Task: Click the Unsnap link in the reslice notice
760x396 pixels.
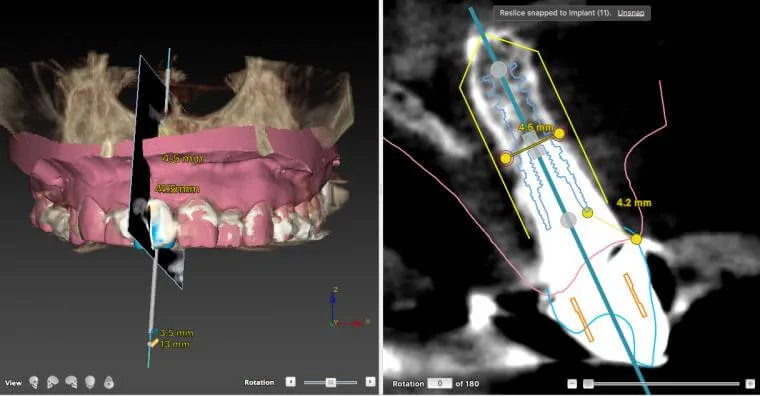Action: click(631, 13)
